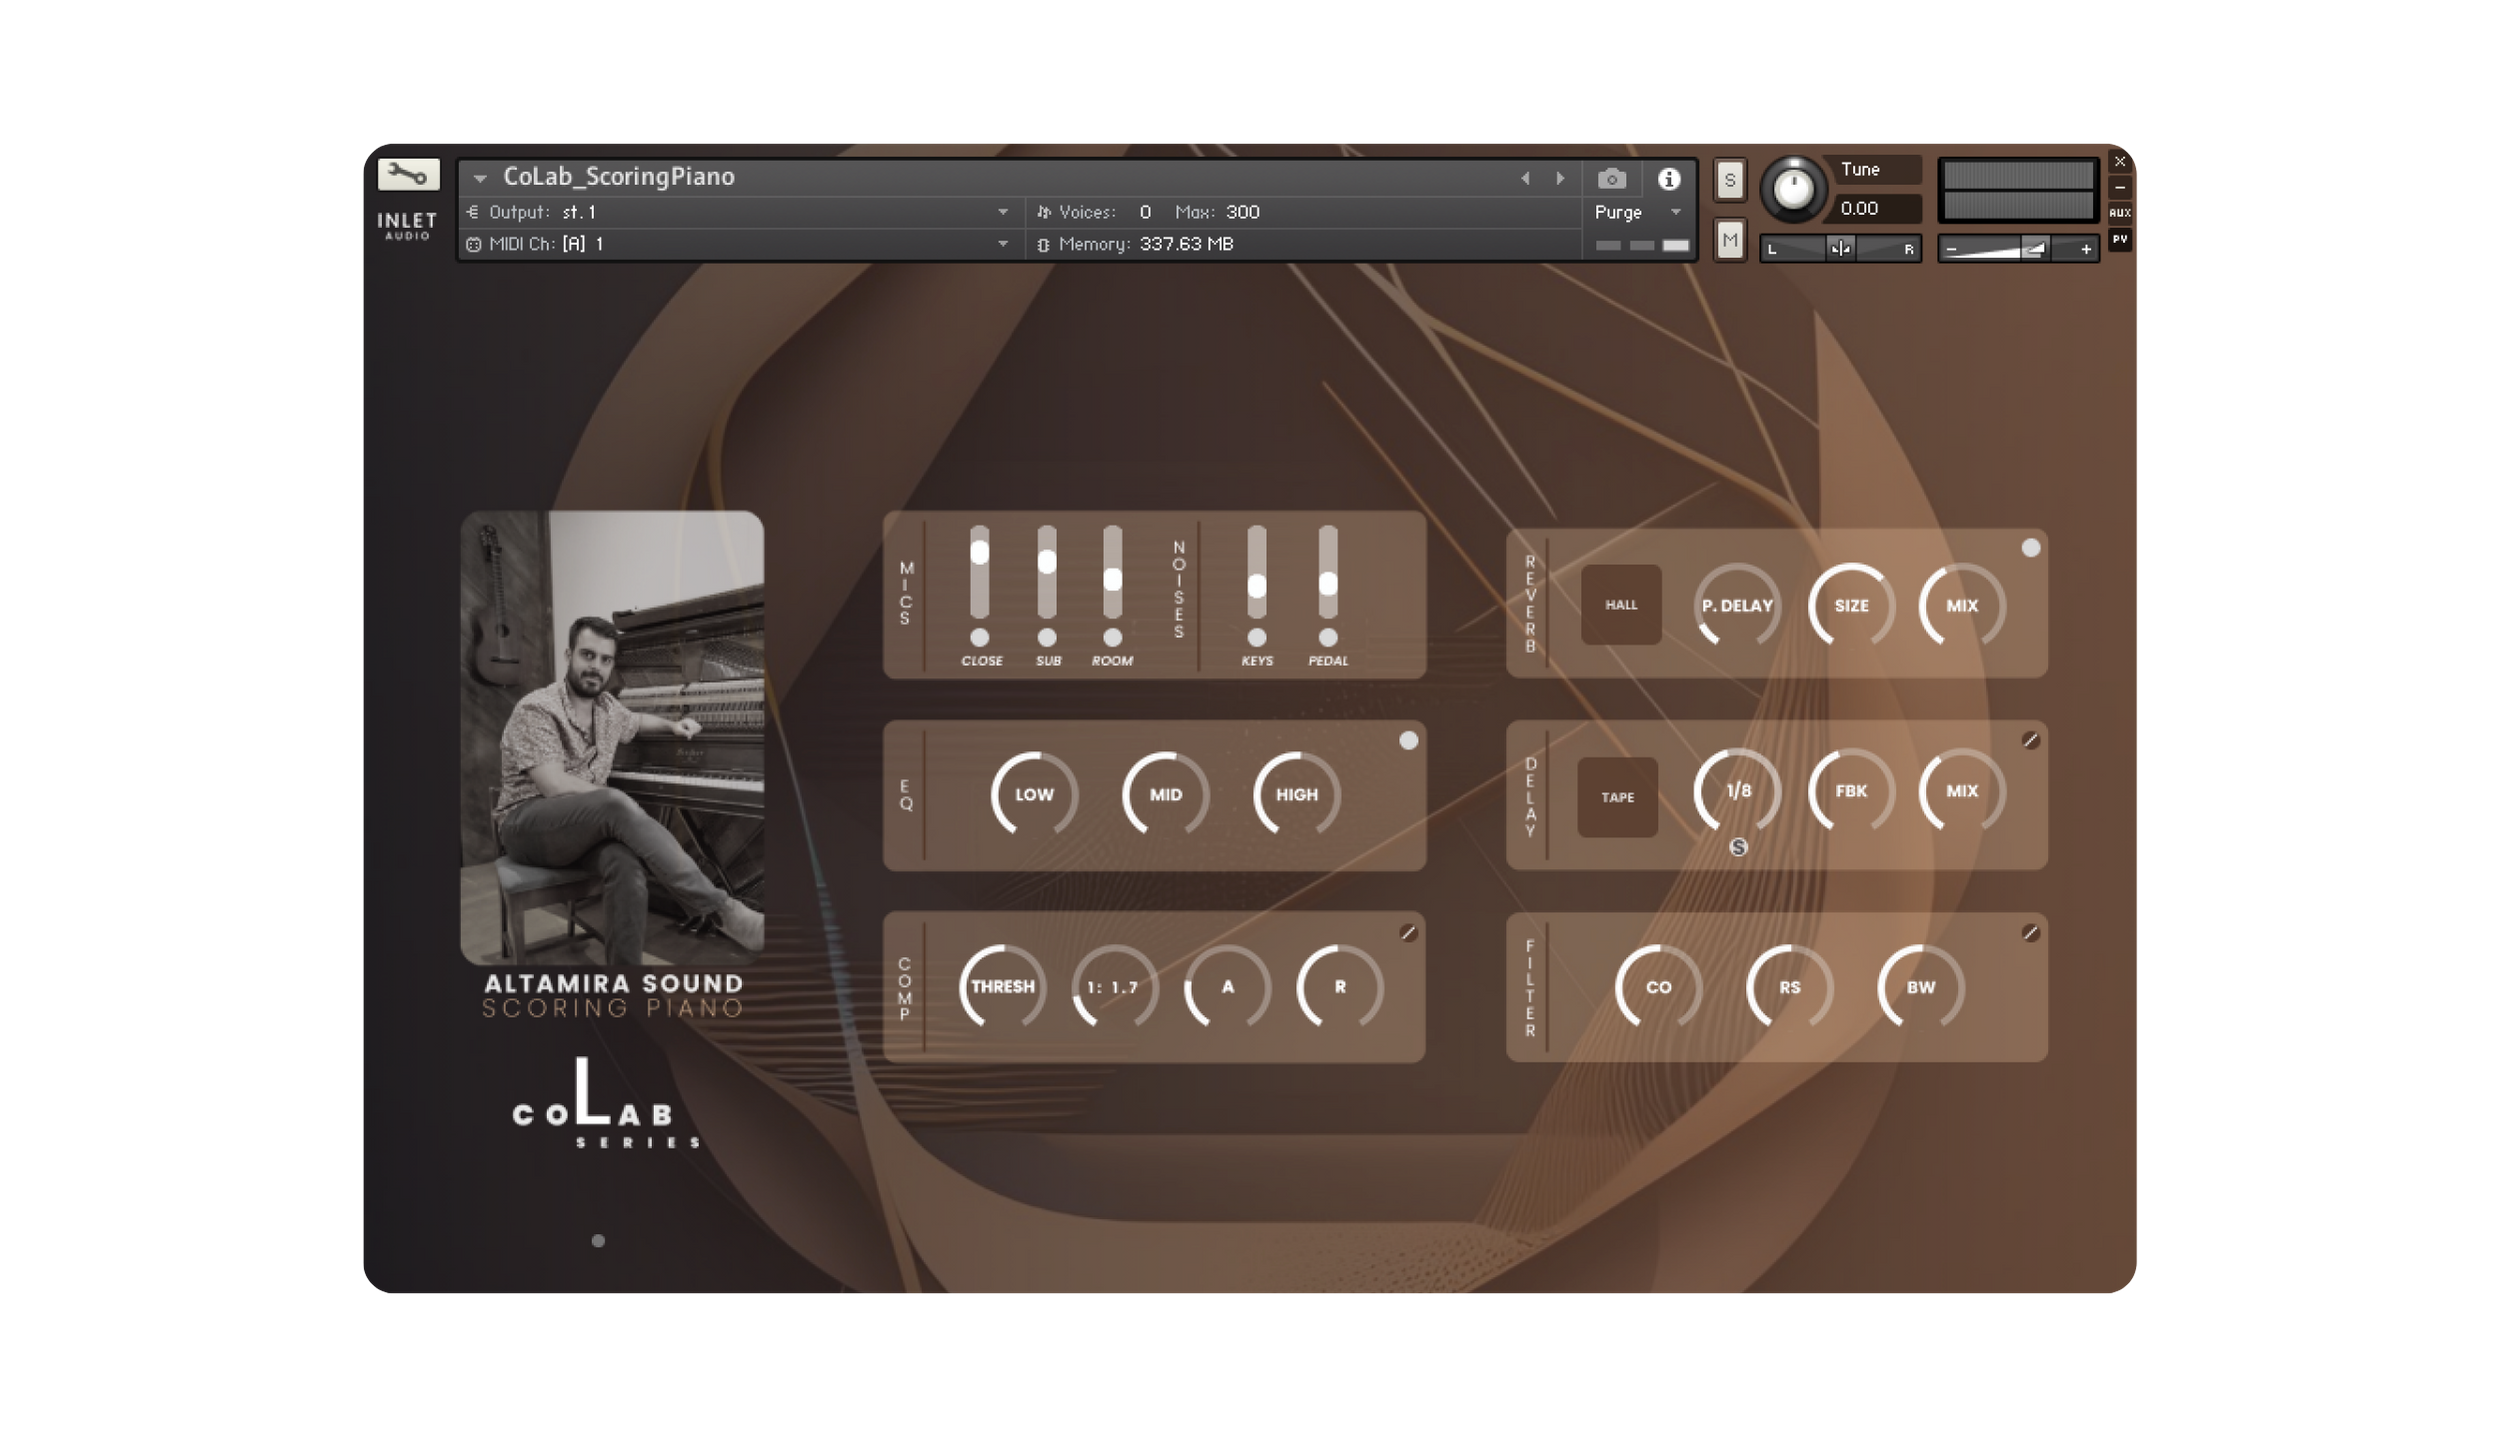Enable the Filter section toggle

coord(2030,933)
